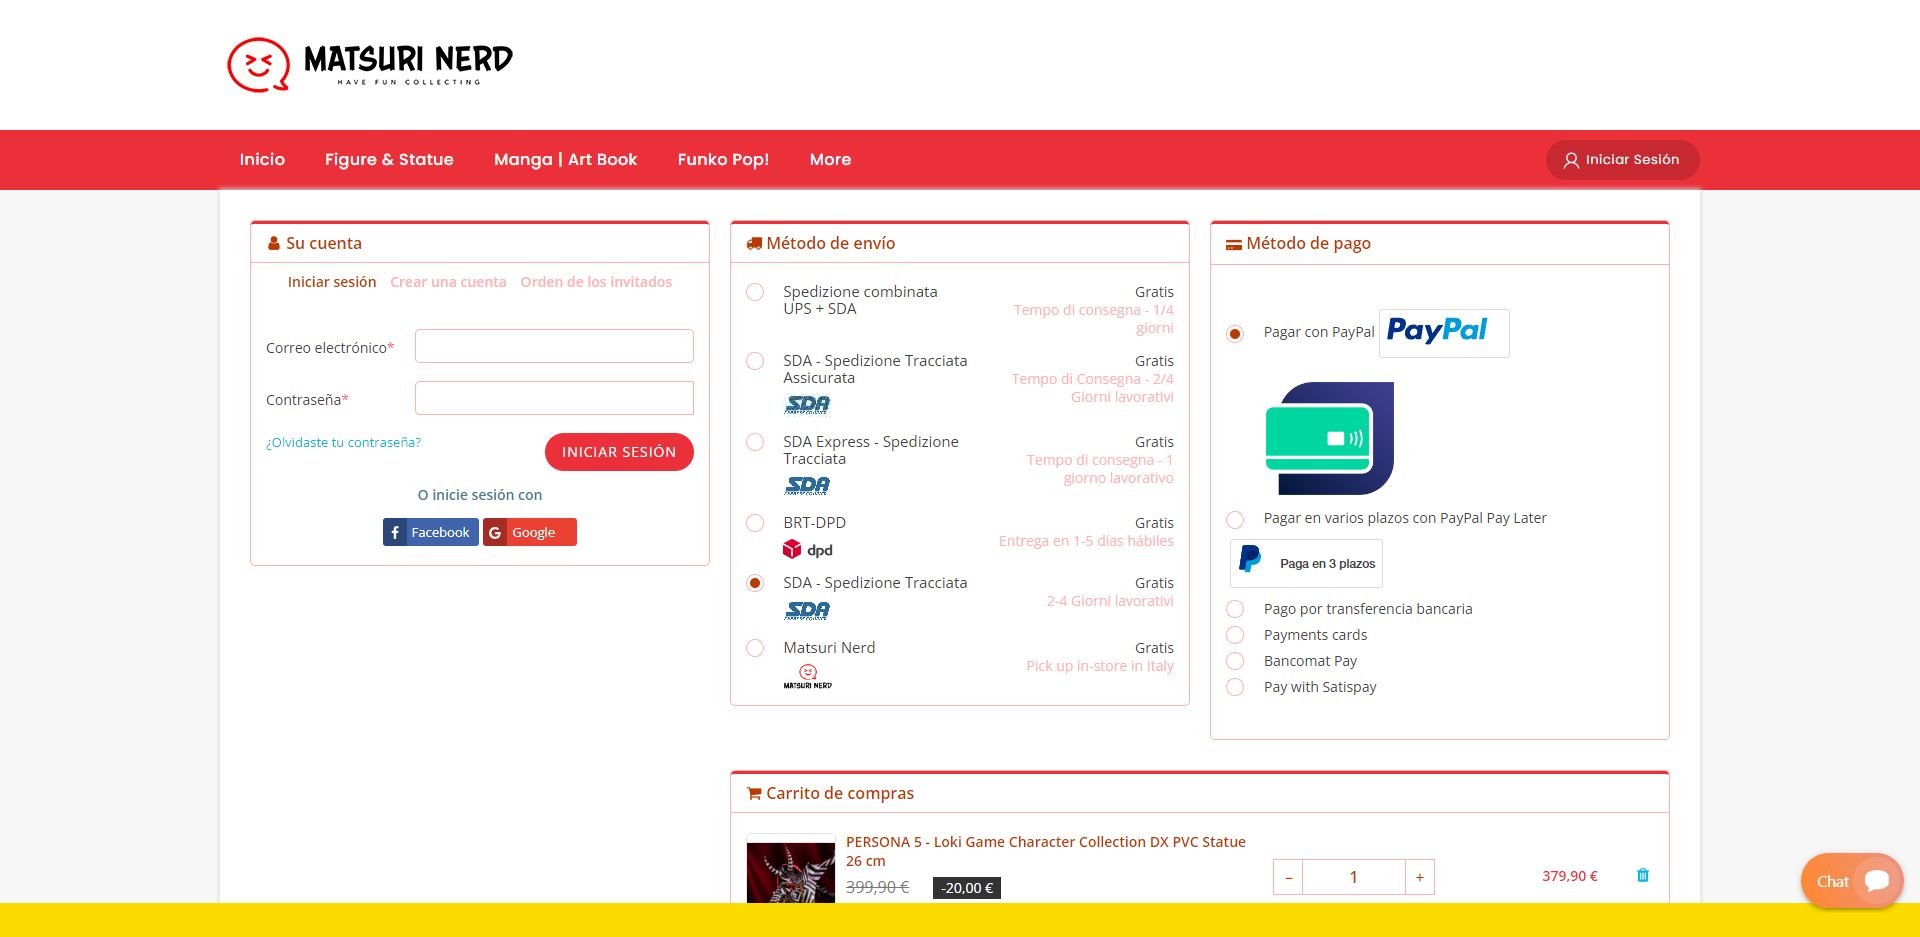Image resolution: width=1920 pixels, height=937 pixels.
Task: Click Matsuri Nerd pickup logo
Action: coord(807,676)
